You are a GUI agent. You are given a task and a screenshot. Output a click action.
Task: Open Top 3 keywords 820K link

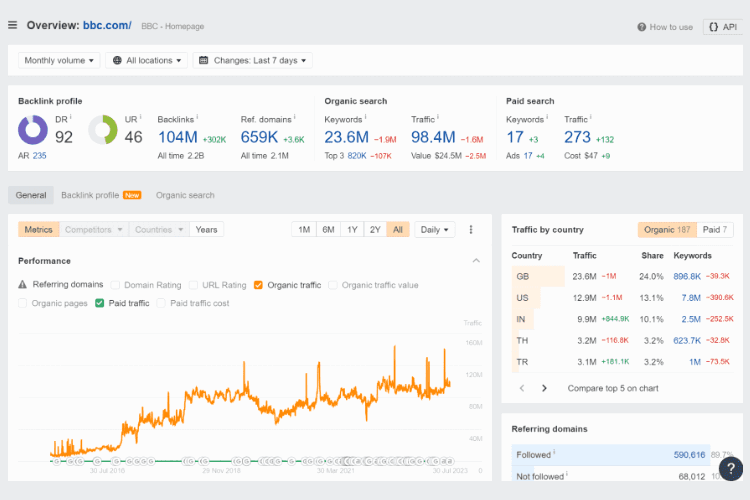point(357,156)
